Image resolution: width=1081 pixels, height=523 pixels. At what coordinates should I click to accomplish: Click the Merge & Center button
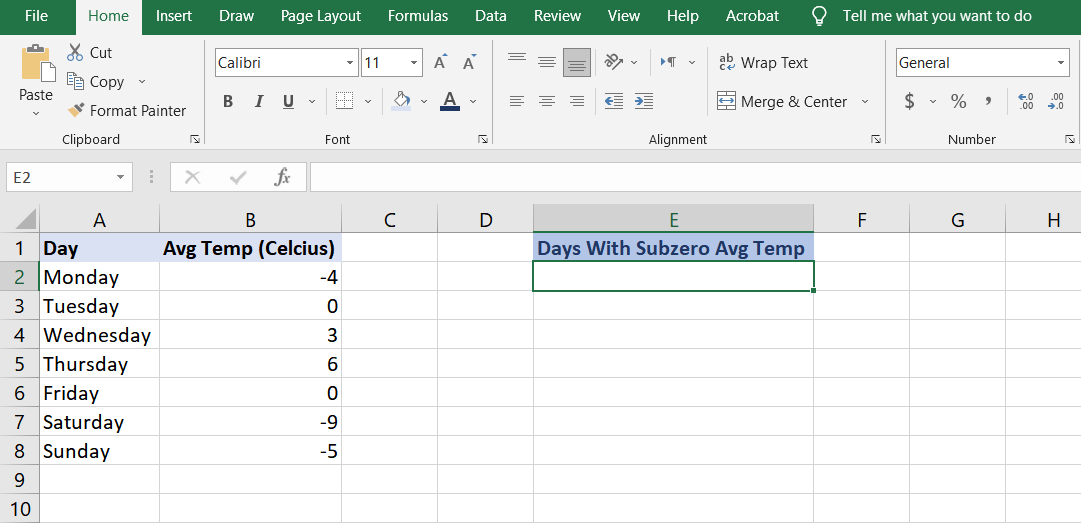click(x=783, y=101)
